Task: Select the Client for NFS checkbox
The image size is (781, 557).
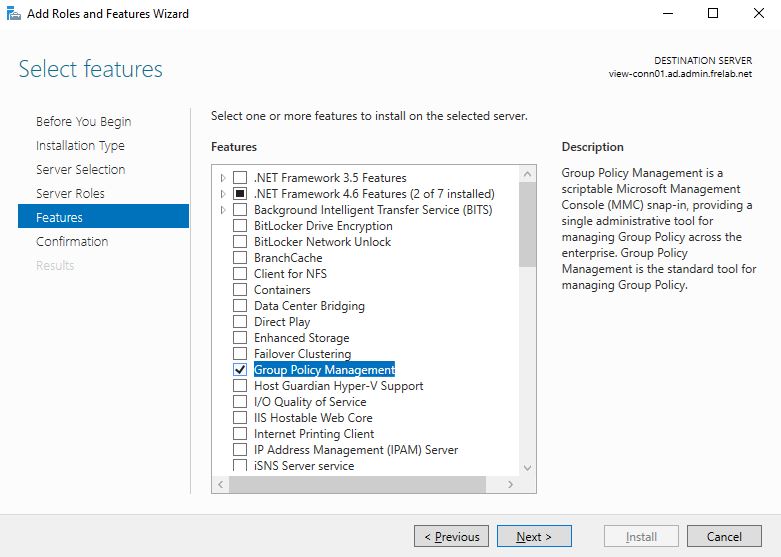Action: click(x=240, y=274)
